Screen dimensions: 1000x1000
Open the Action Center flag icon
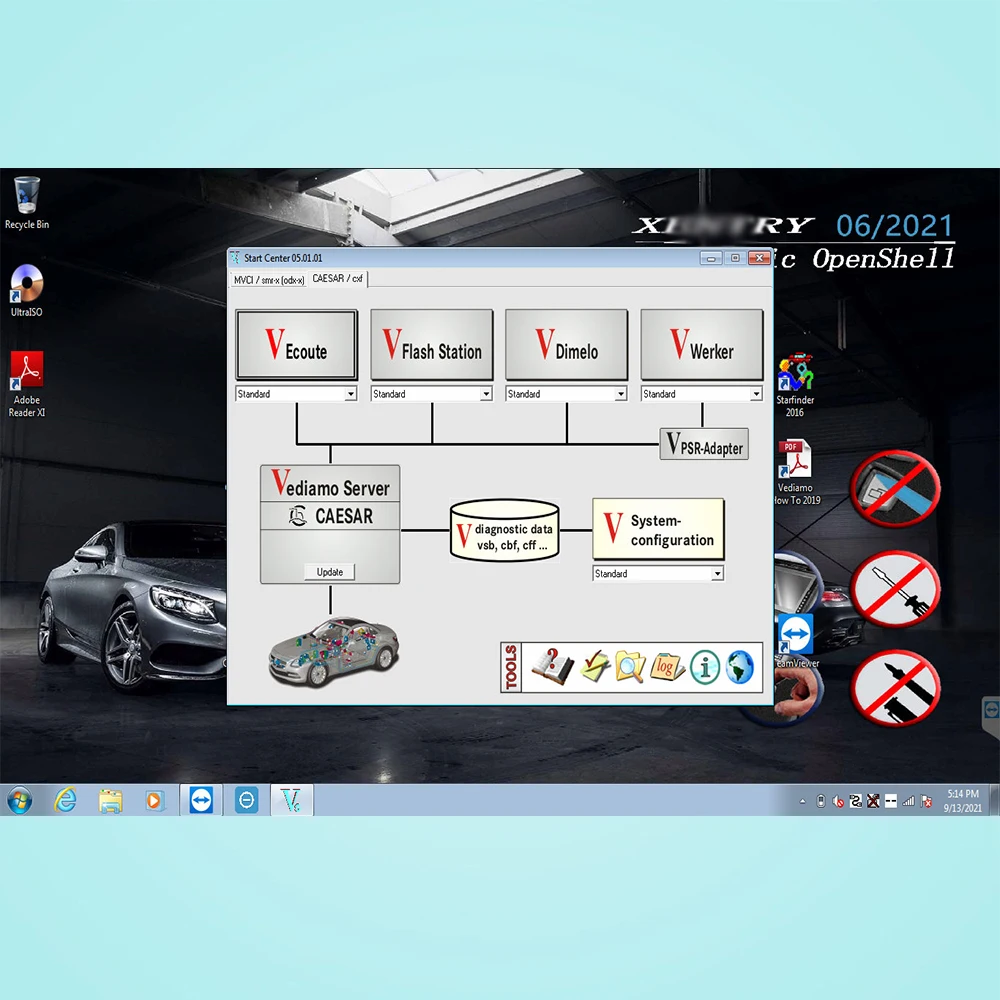[x=927, y=802]
